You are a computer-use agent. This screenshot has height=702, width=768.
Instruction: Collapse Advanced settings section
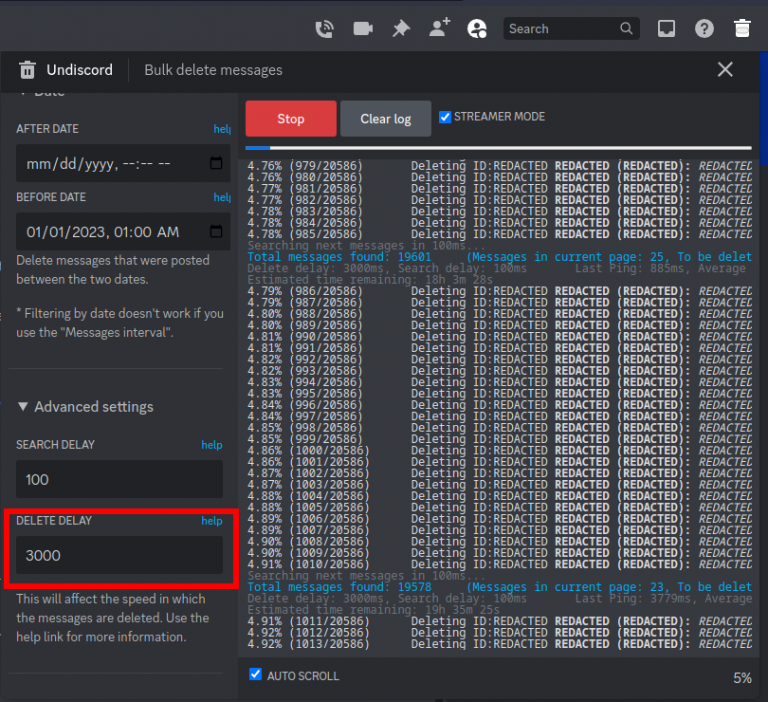tap(86, 407)
